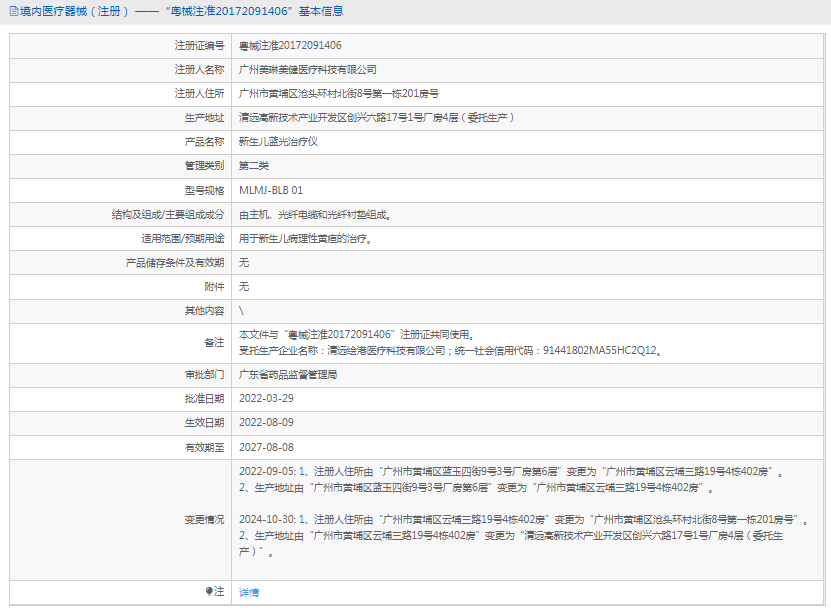Click the 审批部门 field label
This screenshot has width=831, height=610.
[205, 375]
